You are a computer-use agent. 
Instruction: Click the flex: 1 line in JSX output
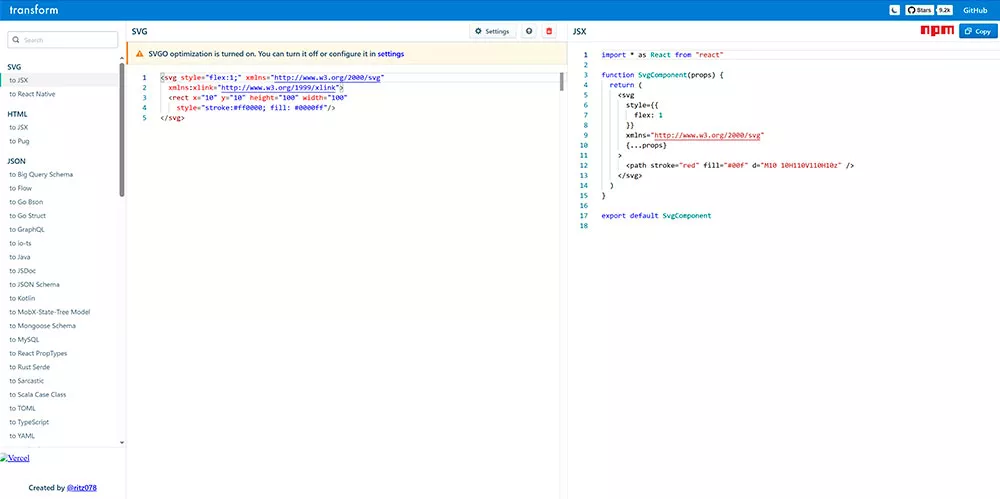click(x=649, y=115)
